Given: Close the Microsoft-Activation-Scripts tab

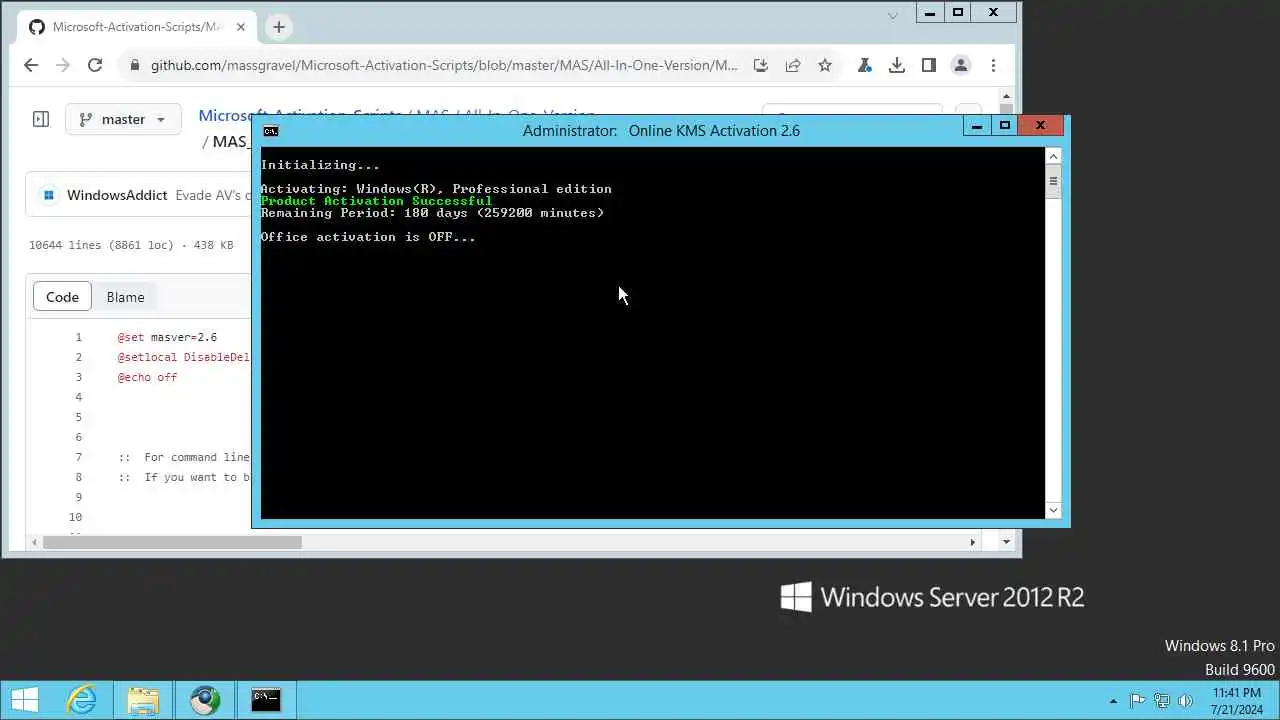Looking at the screenshot, I should pos(241,27).
